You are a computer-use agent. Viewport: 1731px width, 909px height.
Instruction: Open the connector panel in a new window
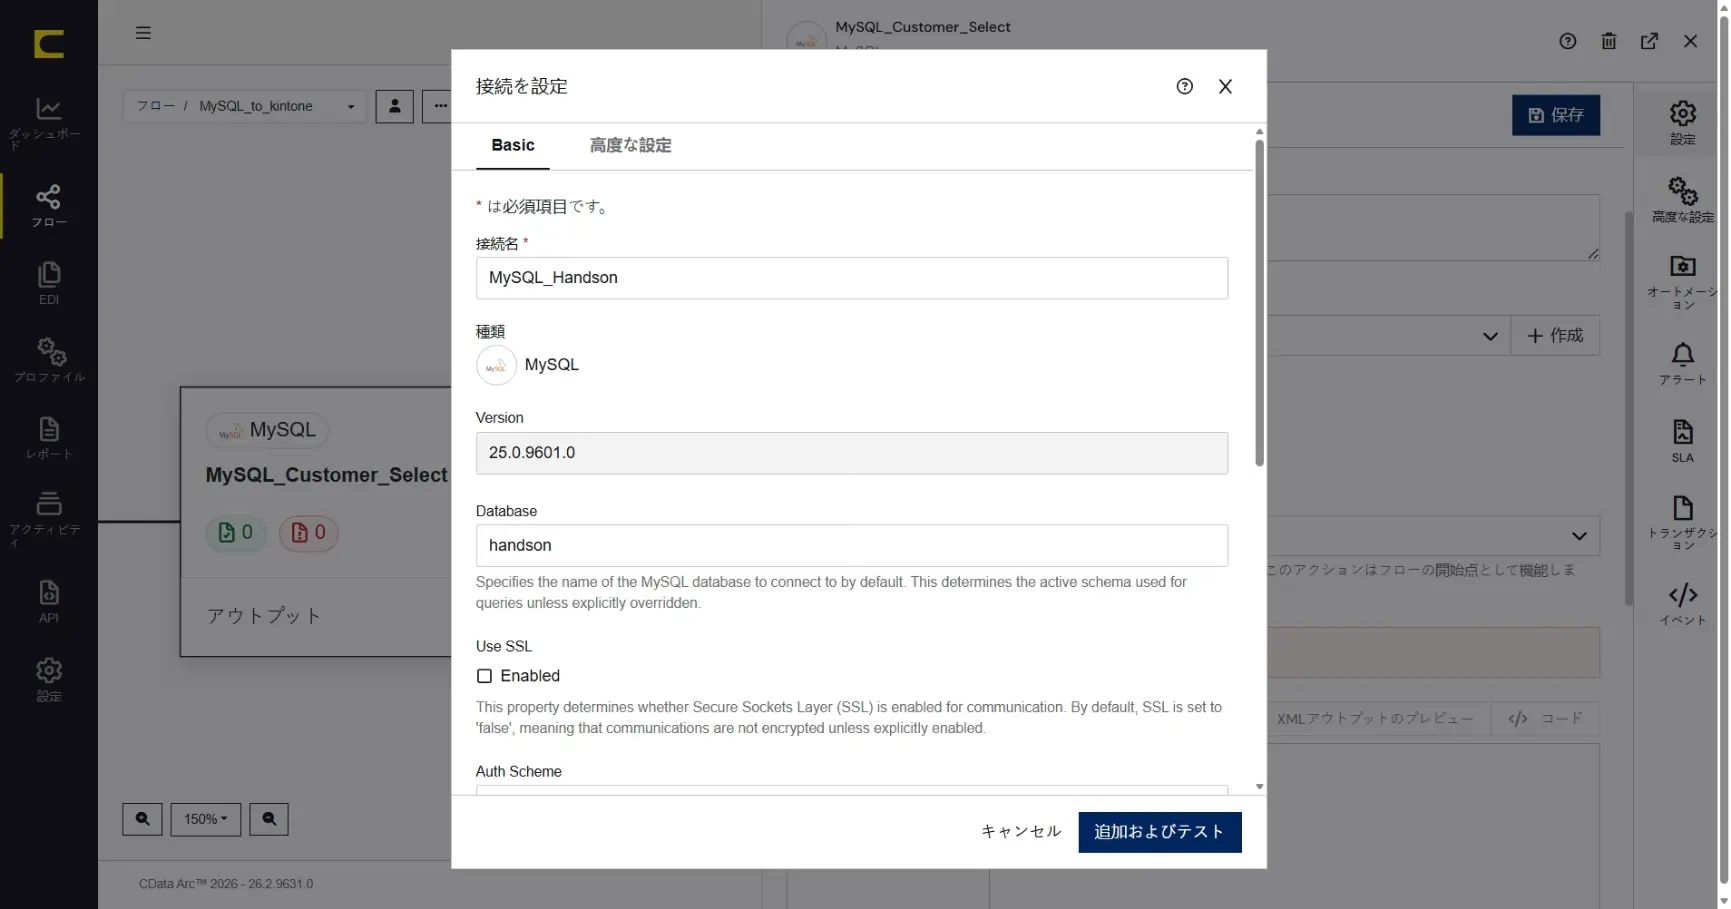coord(1649,41)
